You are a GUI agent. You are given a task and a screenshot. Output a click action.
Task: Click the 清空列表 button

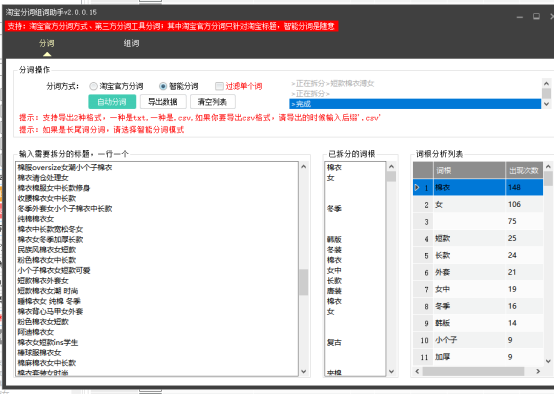[x=212, y=102]
